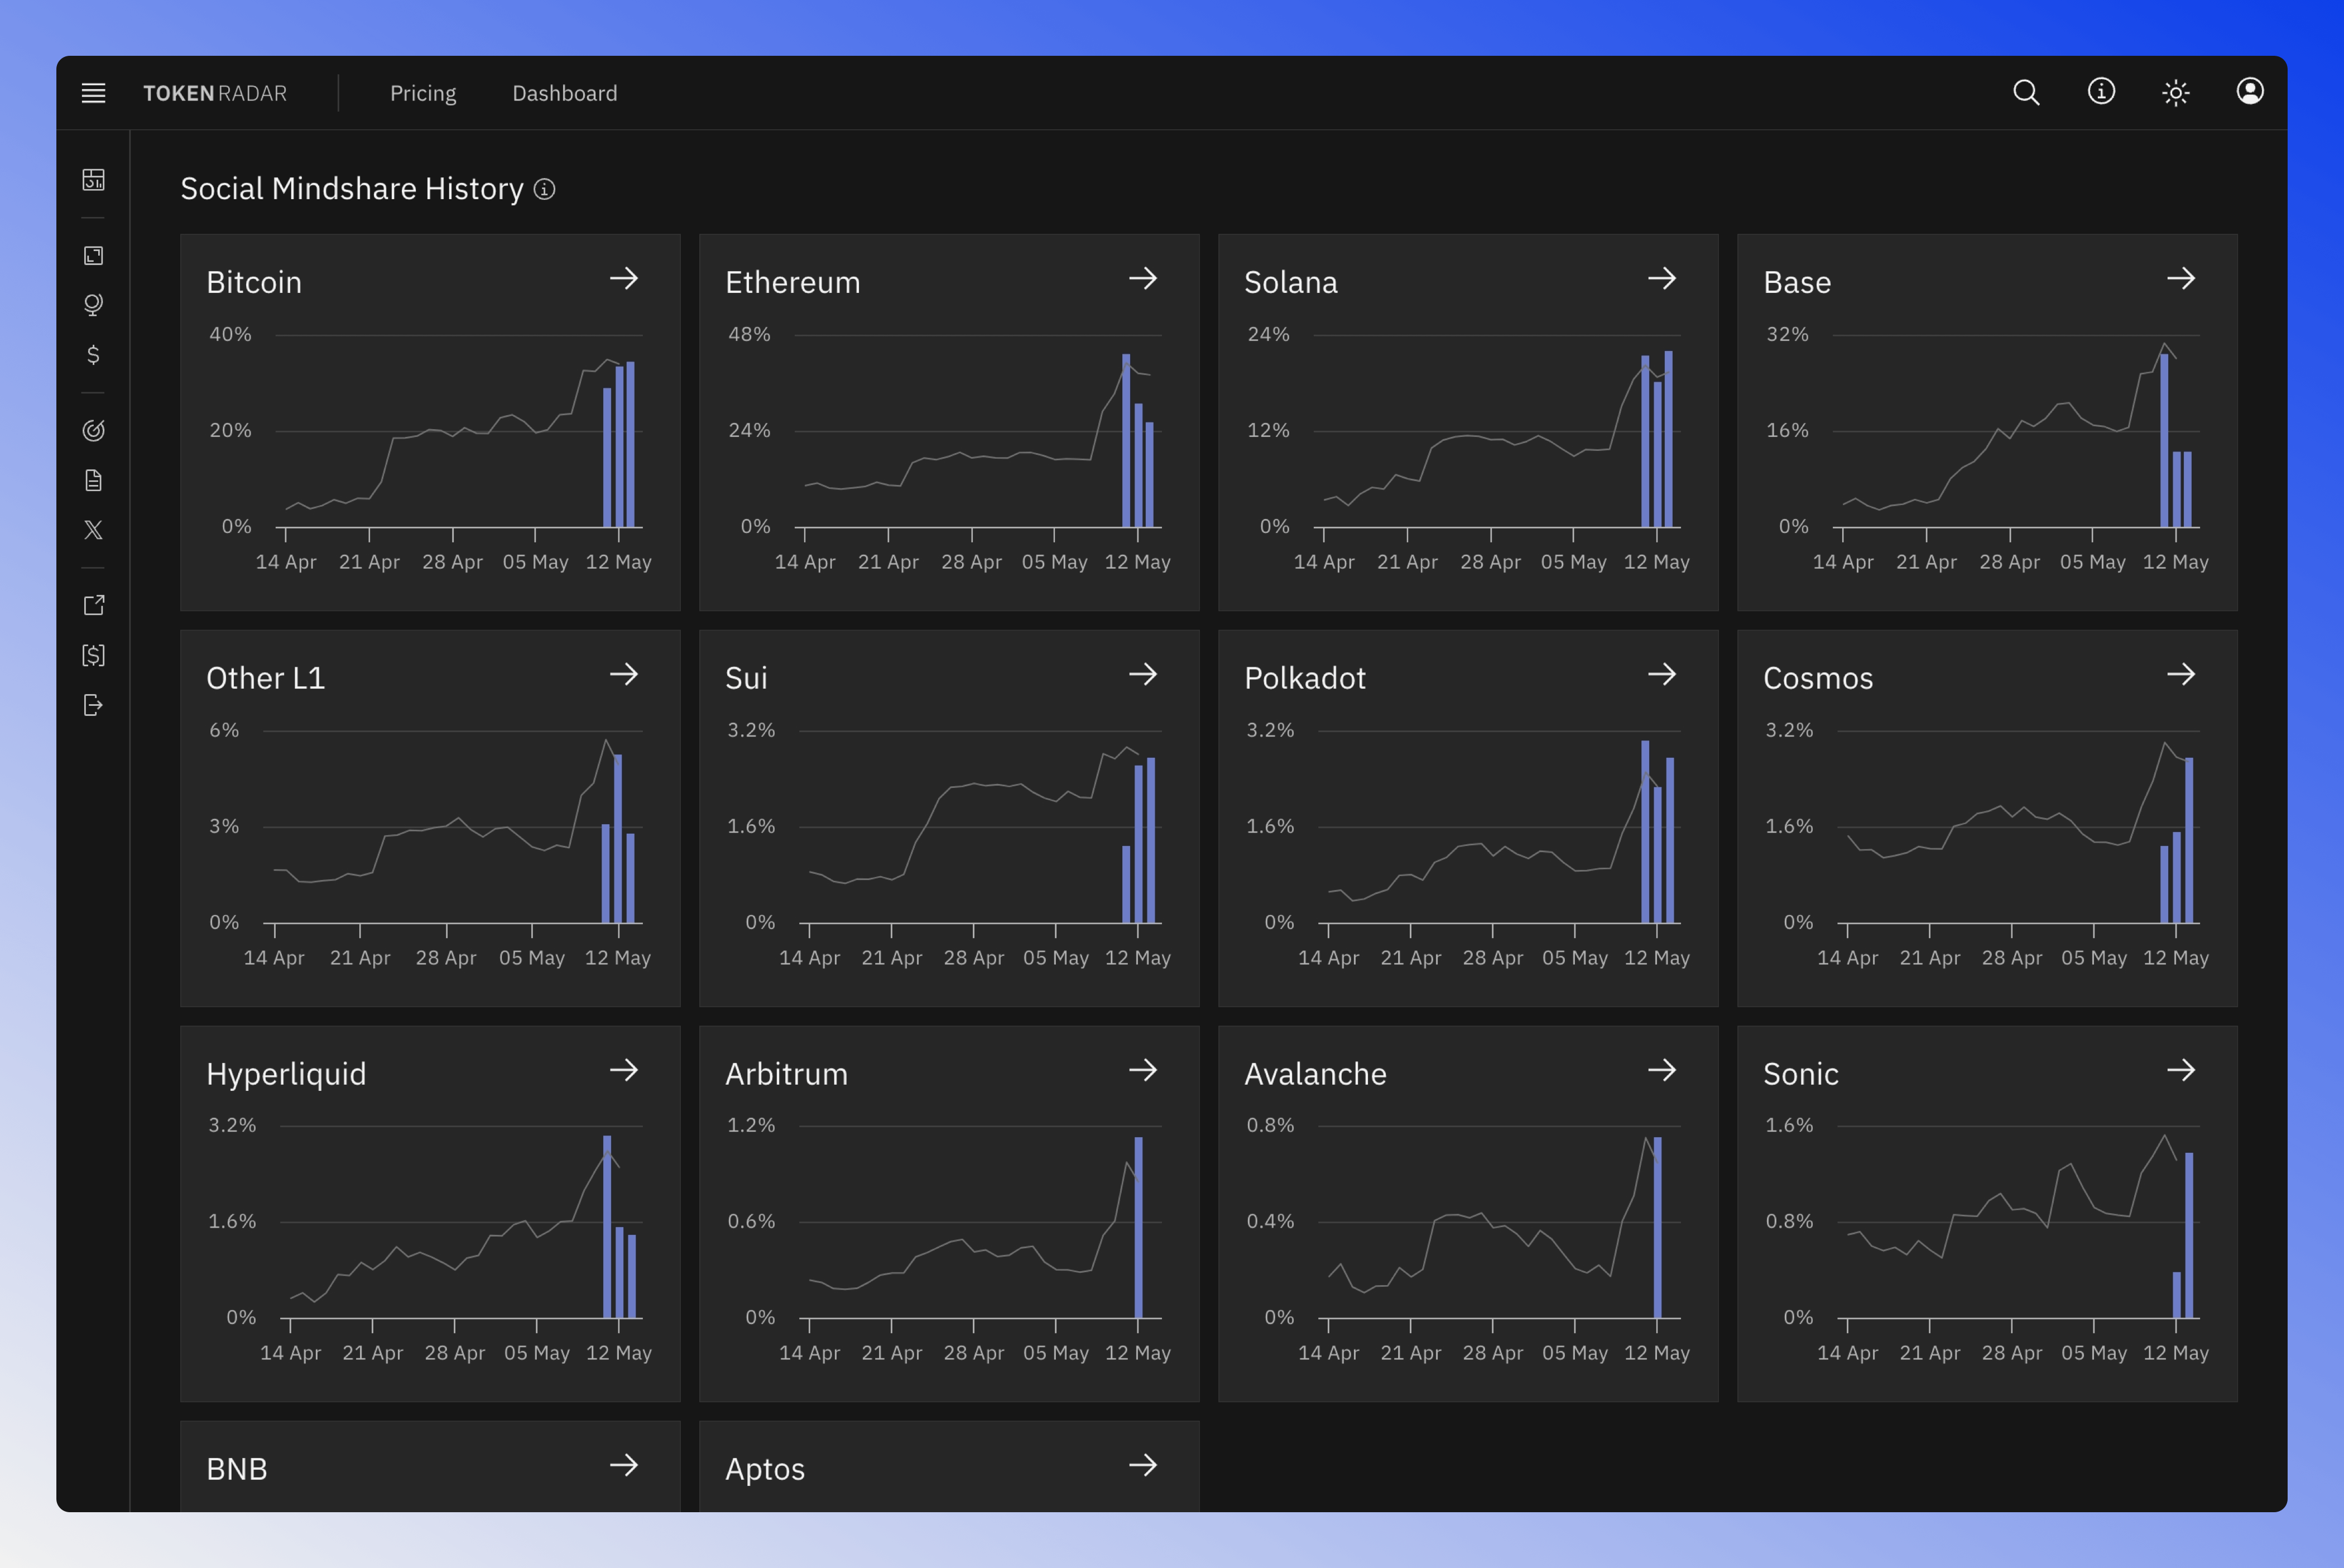Click the Avalanche card title

coord(1315,1075)
